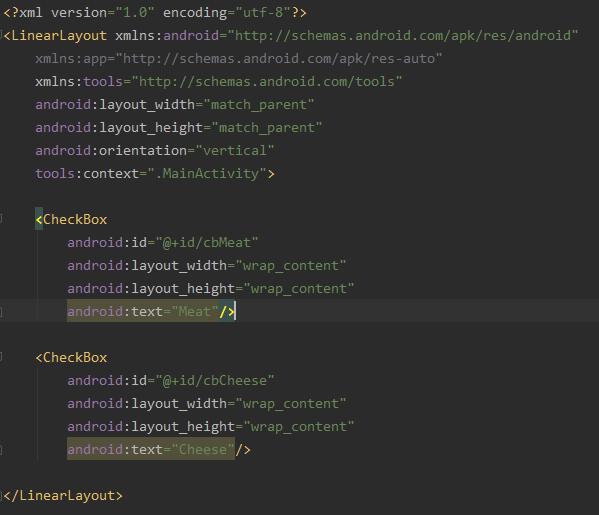Click the greyed xmlns:app res-auto line

tap(239, 58)
